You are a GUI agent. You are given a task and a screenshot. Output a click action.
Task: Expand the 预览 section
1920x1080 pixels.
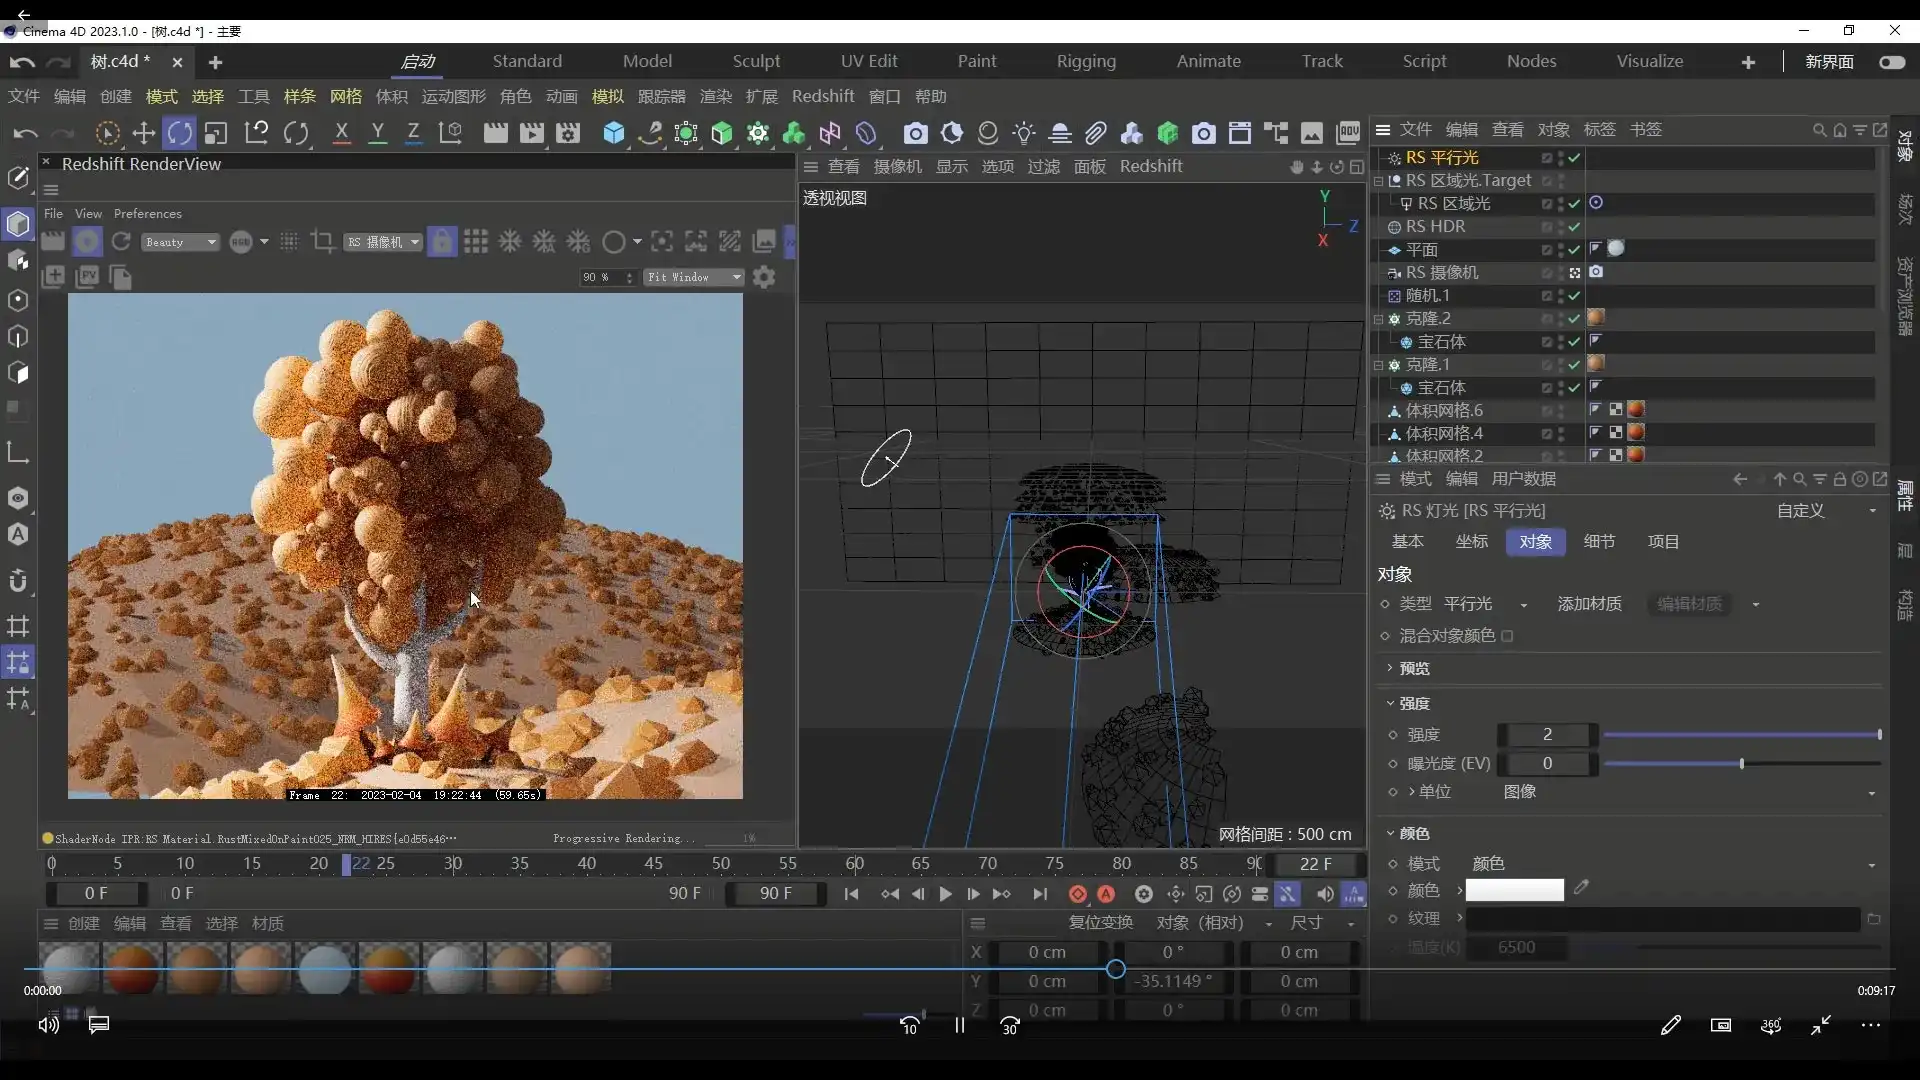(x=1413, y=668)
